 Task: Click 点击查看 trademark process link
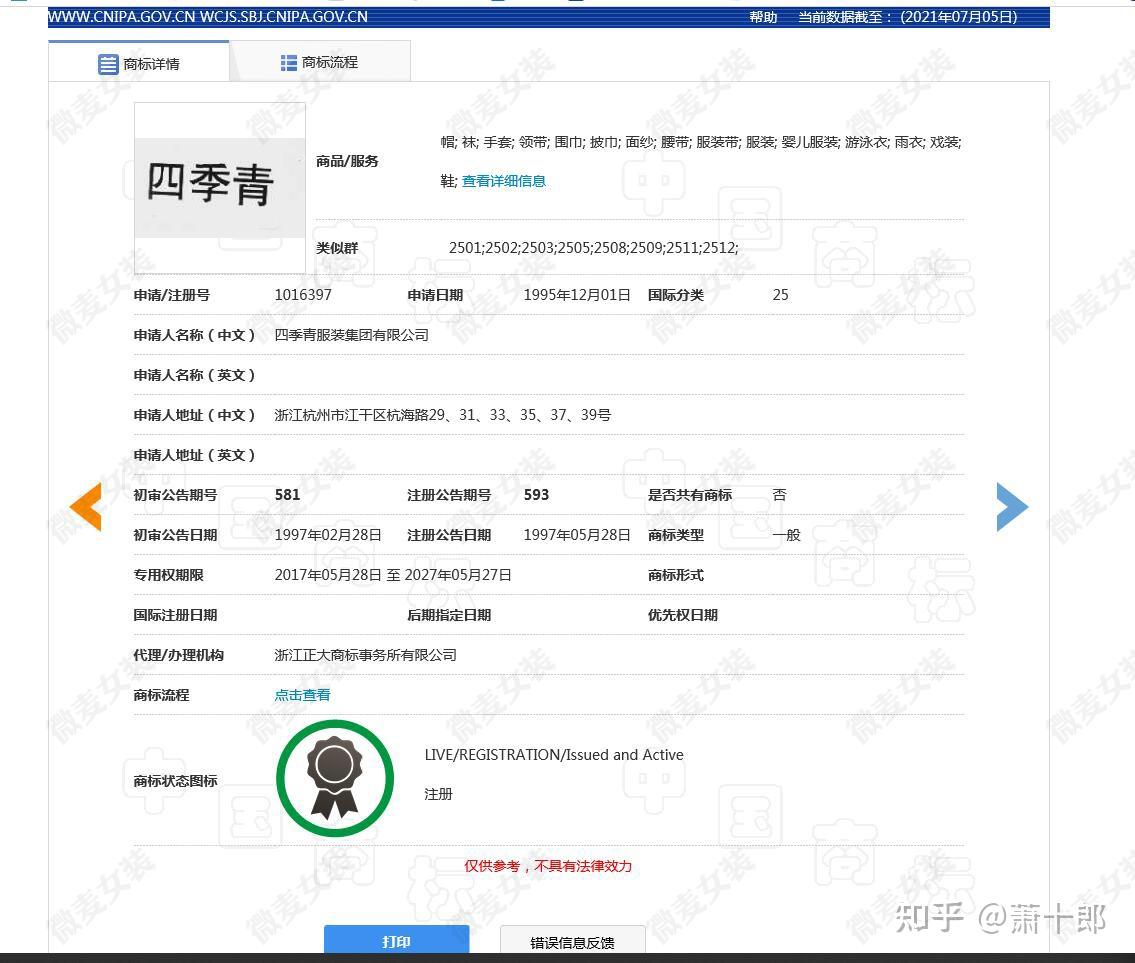click(x=303, y=695)
